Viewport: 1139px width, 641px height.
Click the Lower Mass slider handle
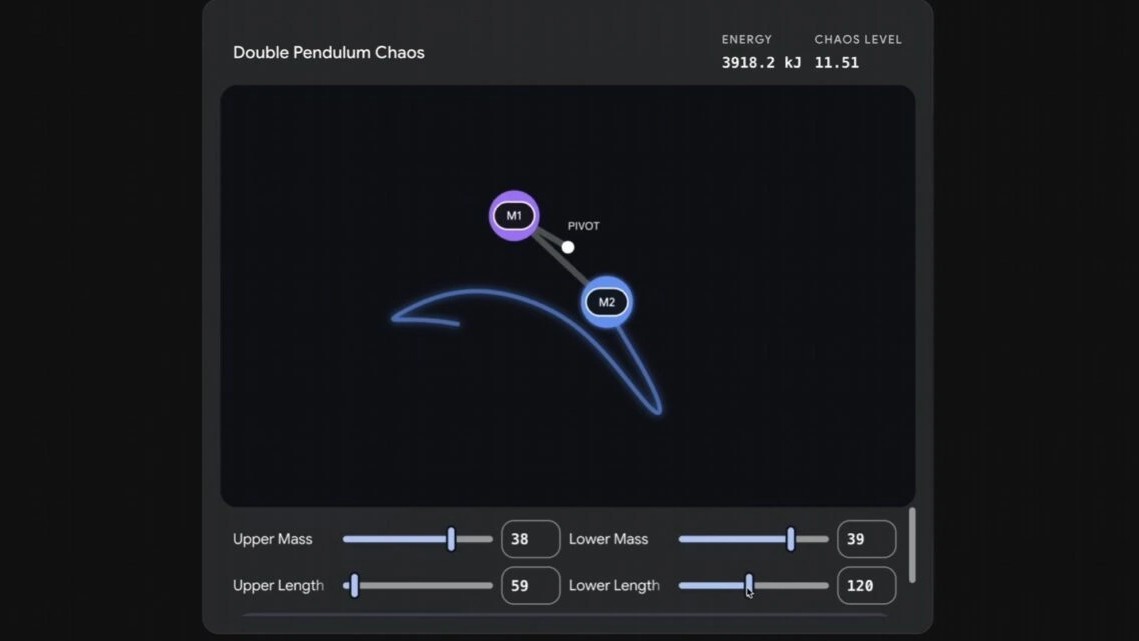click(790, 539)
